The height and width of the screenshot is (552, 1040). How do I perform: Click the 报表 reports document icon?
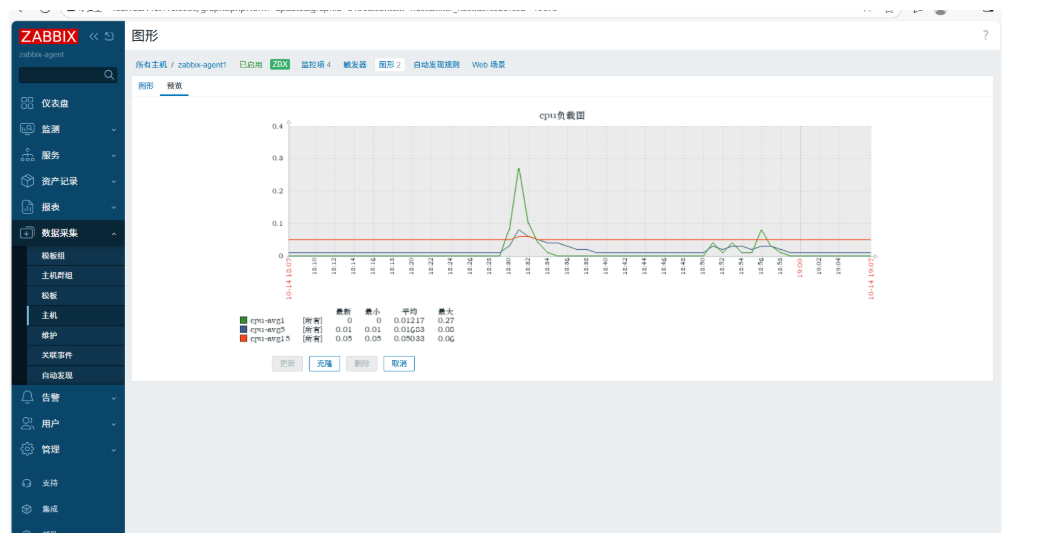tap(27, 207)
